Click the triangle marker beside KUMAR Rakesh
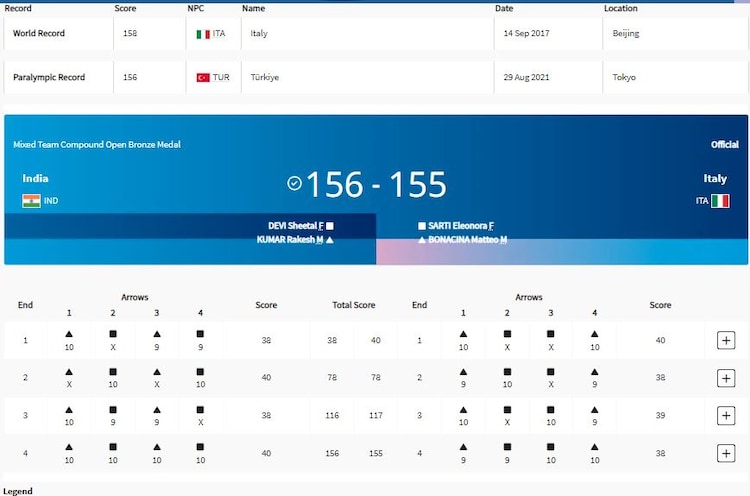This screenshot has height=496, width=750. tap(329, 240)
